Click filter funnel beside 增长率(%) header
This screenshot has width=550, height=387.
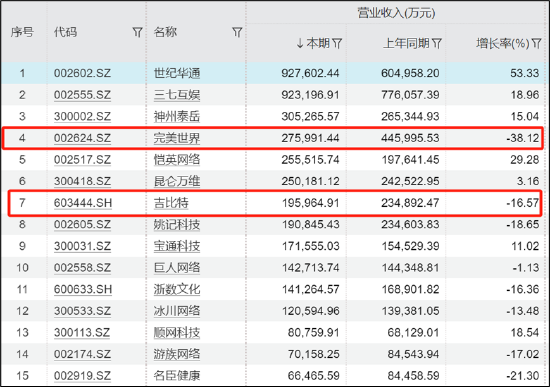point(536,44)
